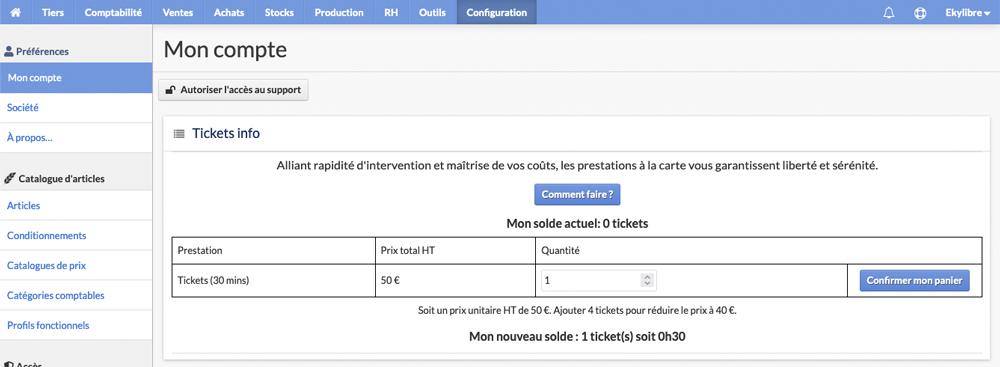Click the Quantité column header
Screen dimensions: 1000x367
click(x=759, y=251)
